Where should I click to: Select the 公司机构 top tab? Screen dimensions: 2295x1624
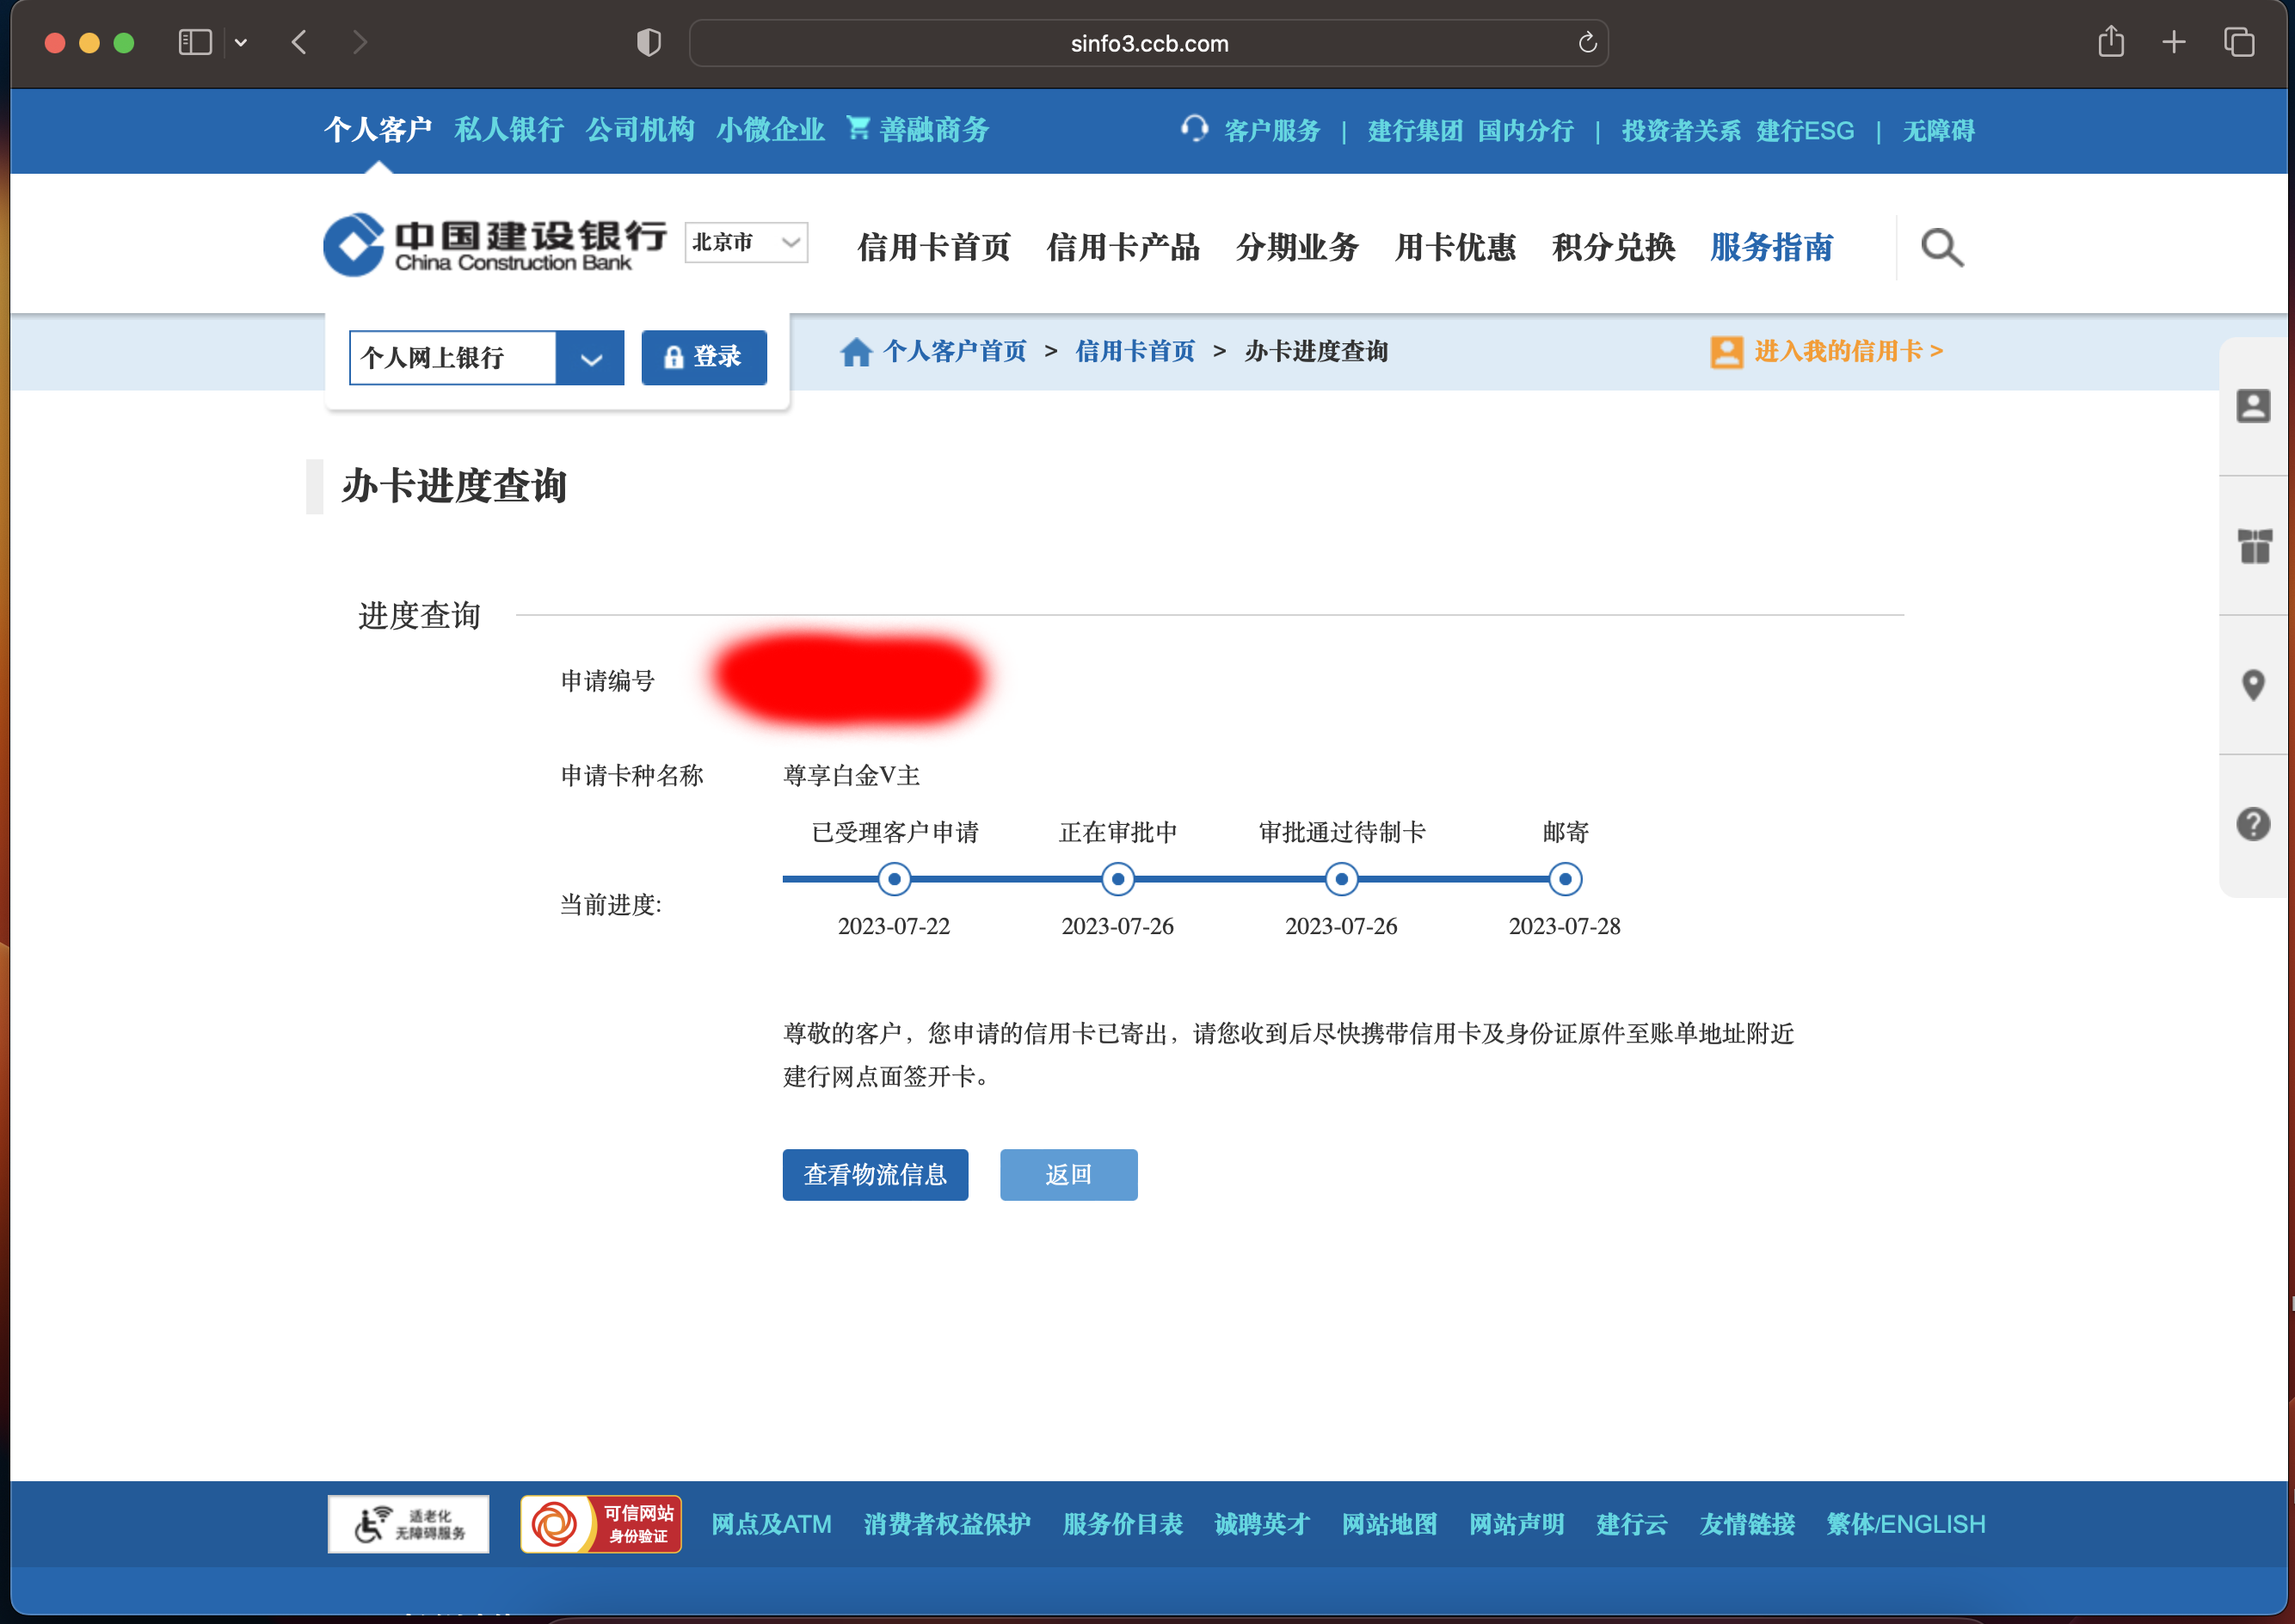click(x=640, y=129)
